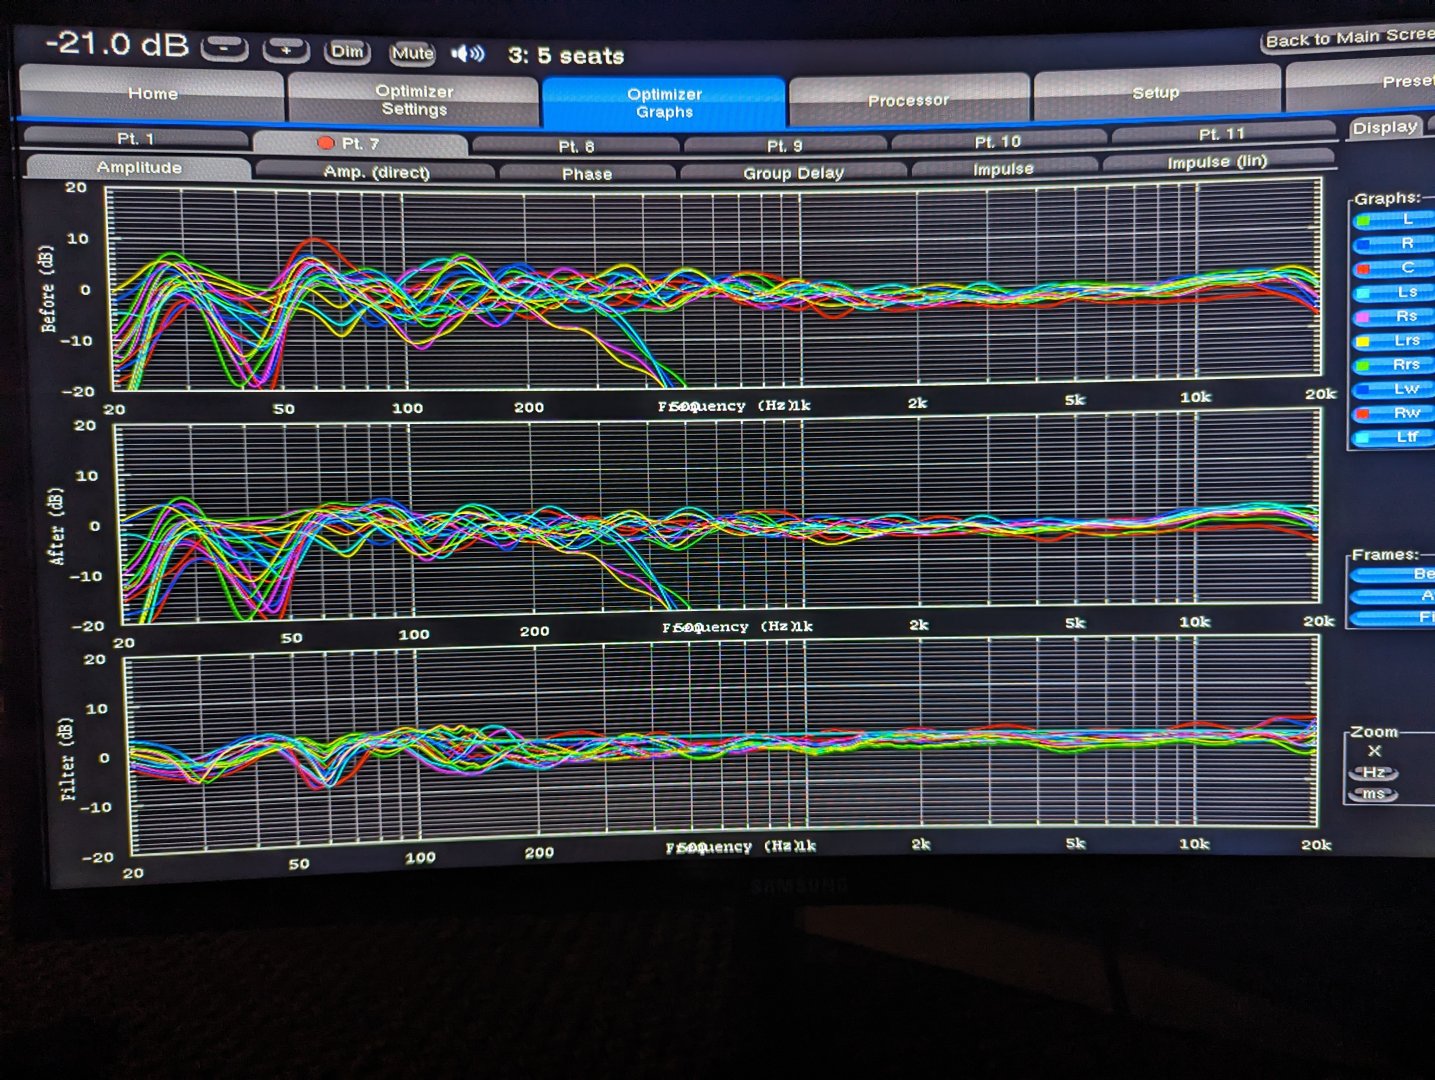Click Back to Main Screen button
The image size is (1435, 1080).
tap(1347, 39)
